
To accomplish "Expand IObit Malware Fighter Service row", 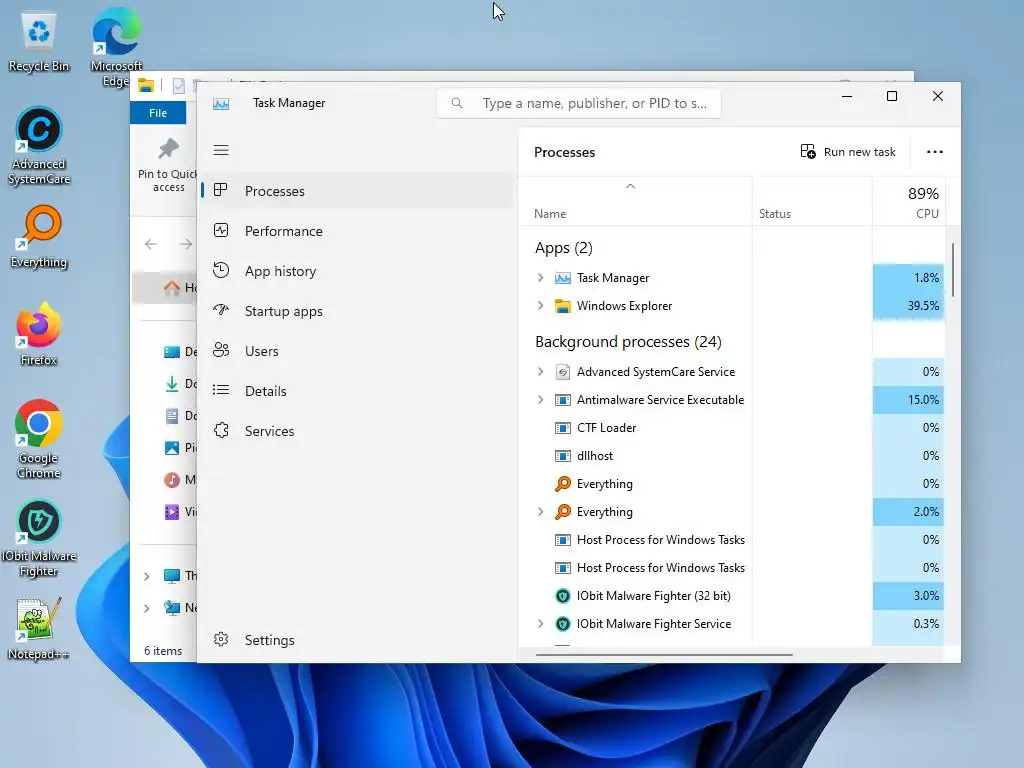I will coord(540,624).
